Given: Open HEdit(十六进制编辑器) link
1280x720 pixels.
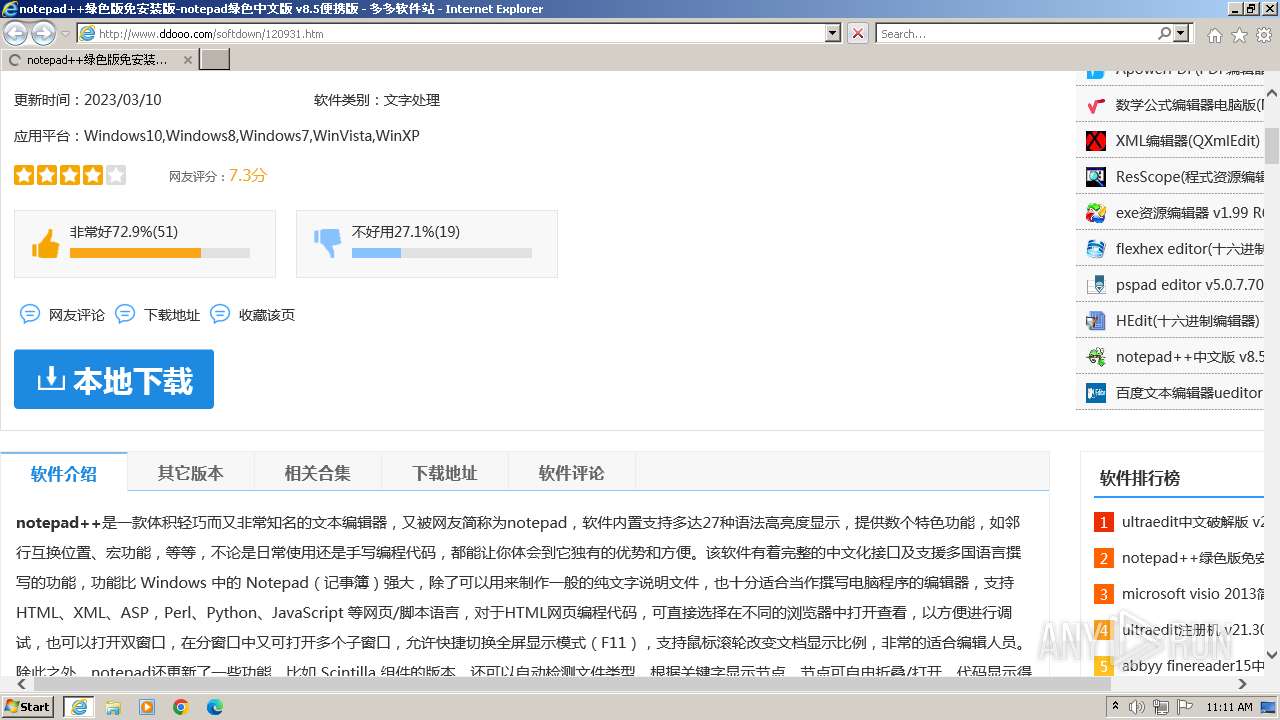Looking at the screenshot, I should (x=1187, y=321).
